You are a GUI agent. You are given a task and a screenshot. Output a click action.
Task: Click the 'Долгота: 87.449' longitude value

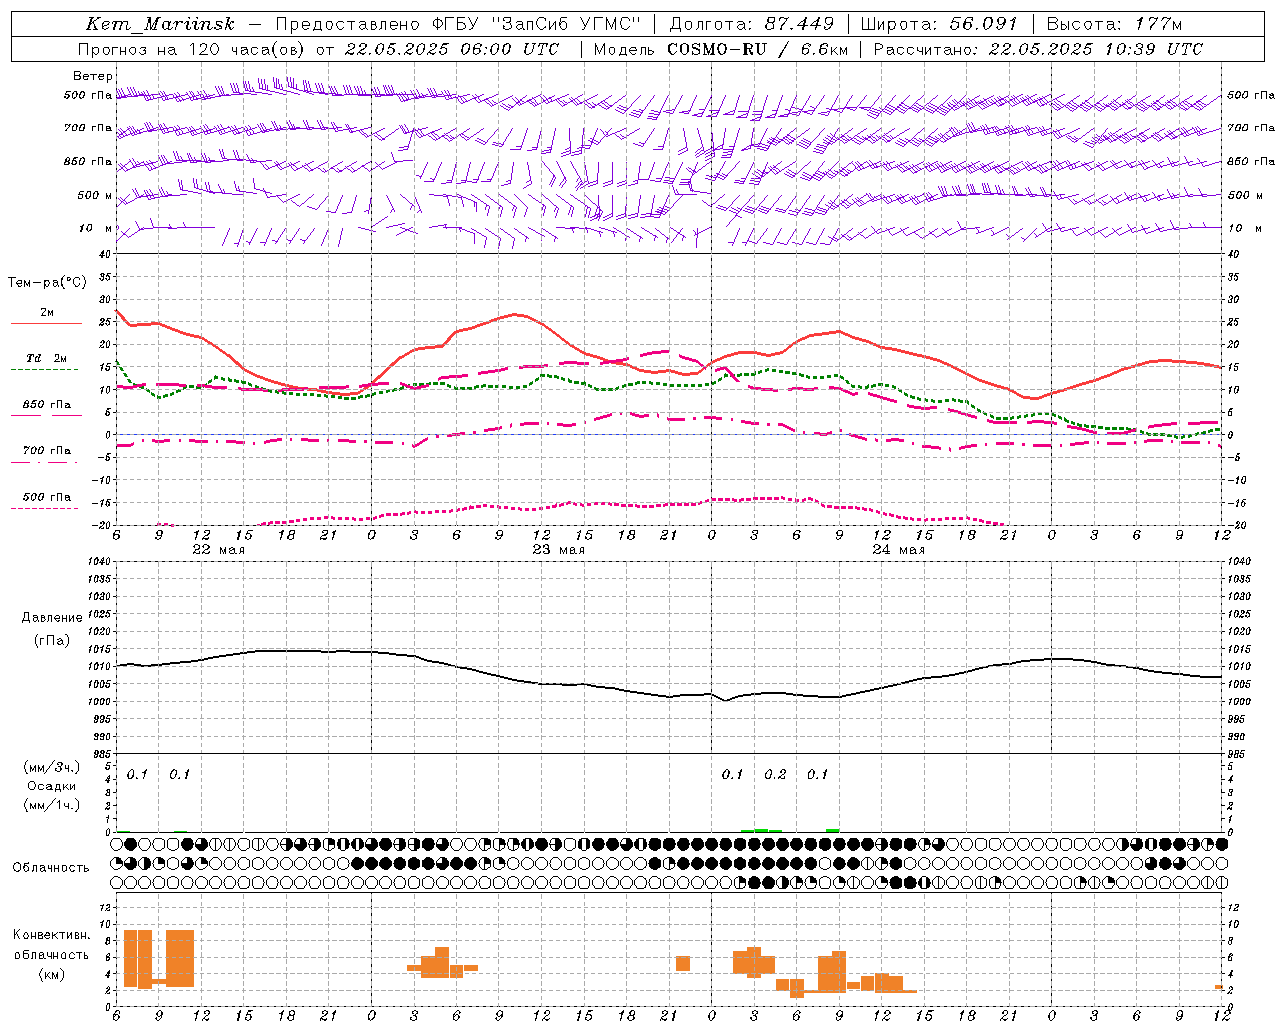click(753, 24)
